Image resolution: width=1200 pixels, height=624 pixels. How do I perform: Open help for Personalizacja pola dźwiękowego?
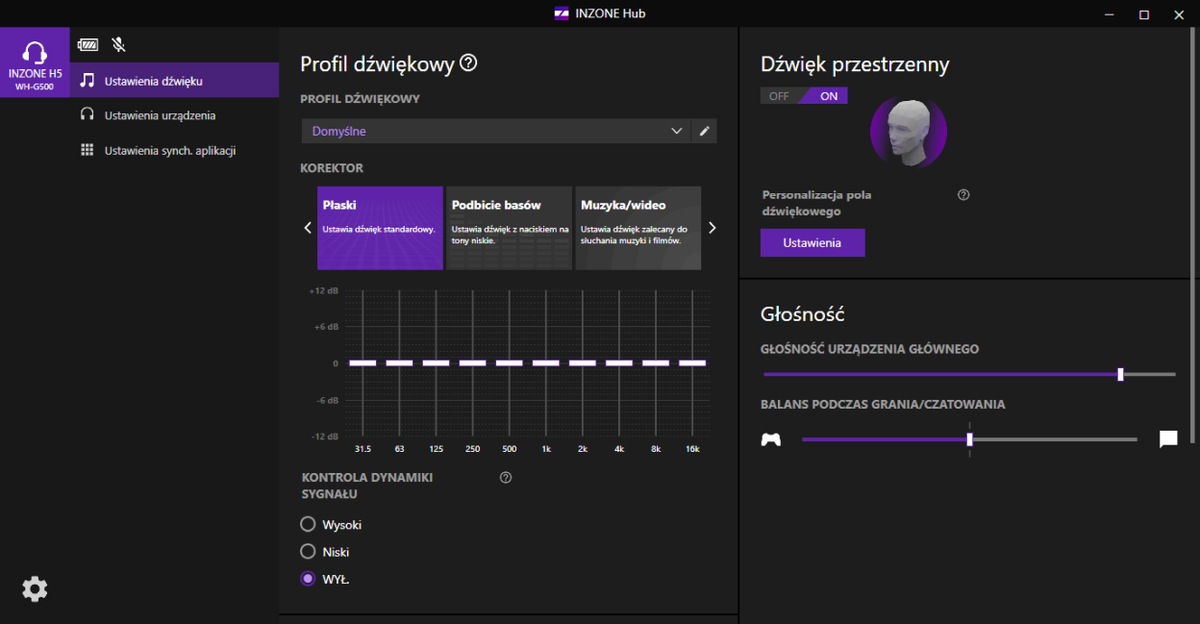coord(963,195)
